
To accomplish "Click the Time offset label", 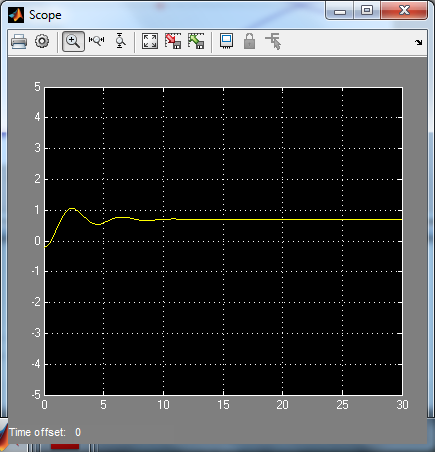I will tap(37, 432).
